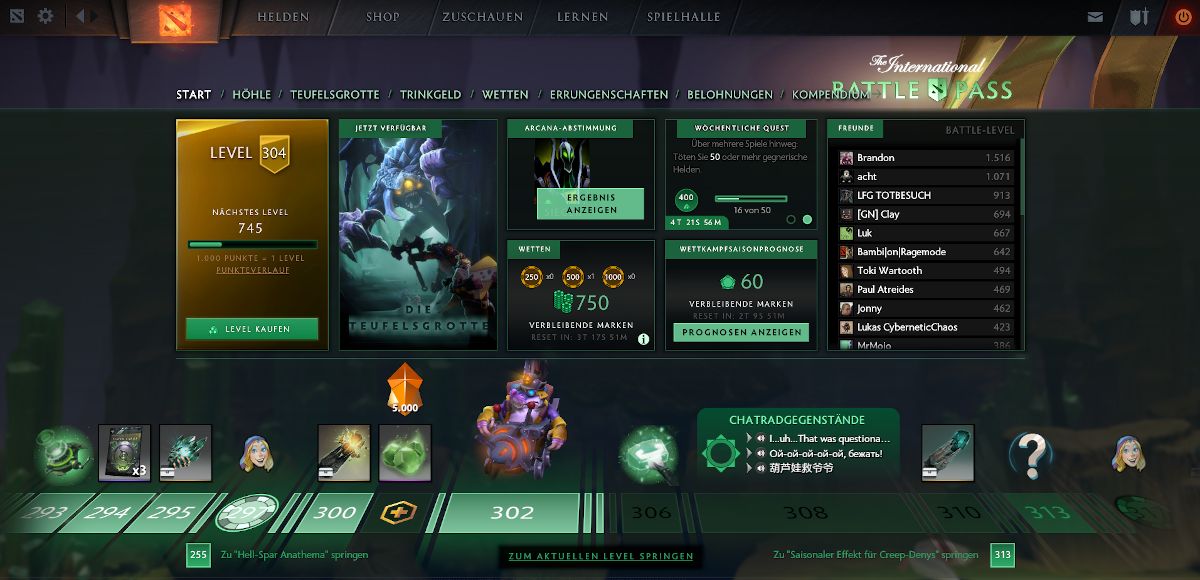1200x580 pixels.
Task: Click the 5.000 orange gem reward
Action: click(405, 388)
